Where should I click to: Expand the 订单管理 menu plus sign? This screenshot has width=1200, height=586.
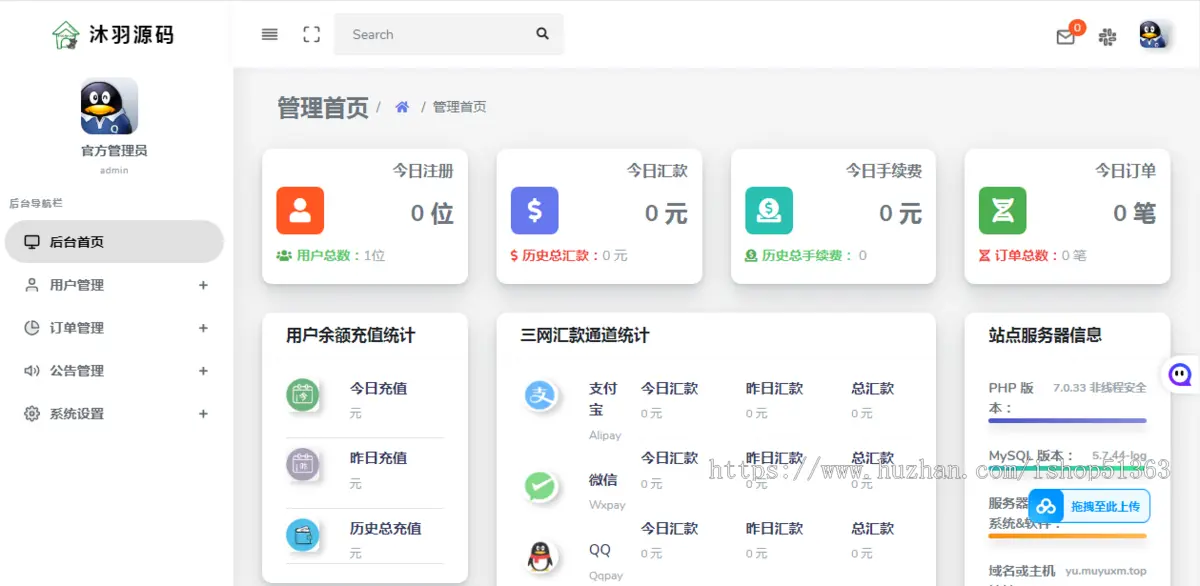tap(203, 328)
